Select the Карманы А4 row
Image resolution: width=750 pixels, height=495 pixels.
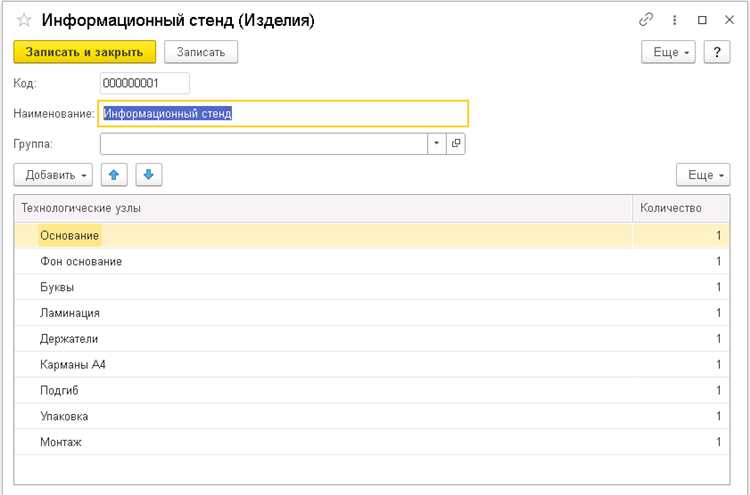pos(372,365)
